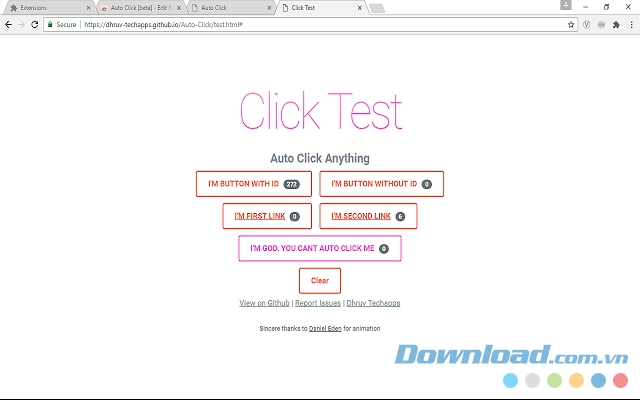Click the I'M BUTTON WITH ID button
Screen dimensions: 640x400
tap(254, 184)
